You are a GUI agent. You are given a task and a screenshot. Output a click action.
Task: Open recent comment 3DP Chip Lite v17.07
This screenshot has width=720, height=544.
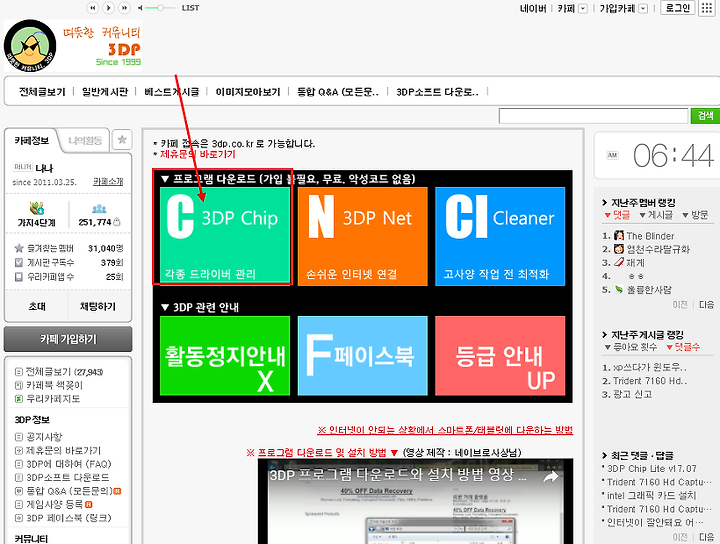coord(652,469)
